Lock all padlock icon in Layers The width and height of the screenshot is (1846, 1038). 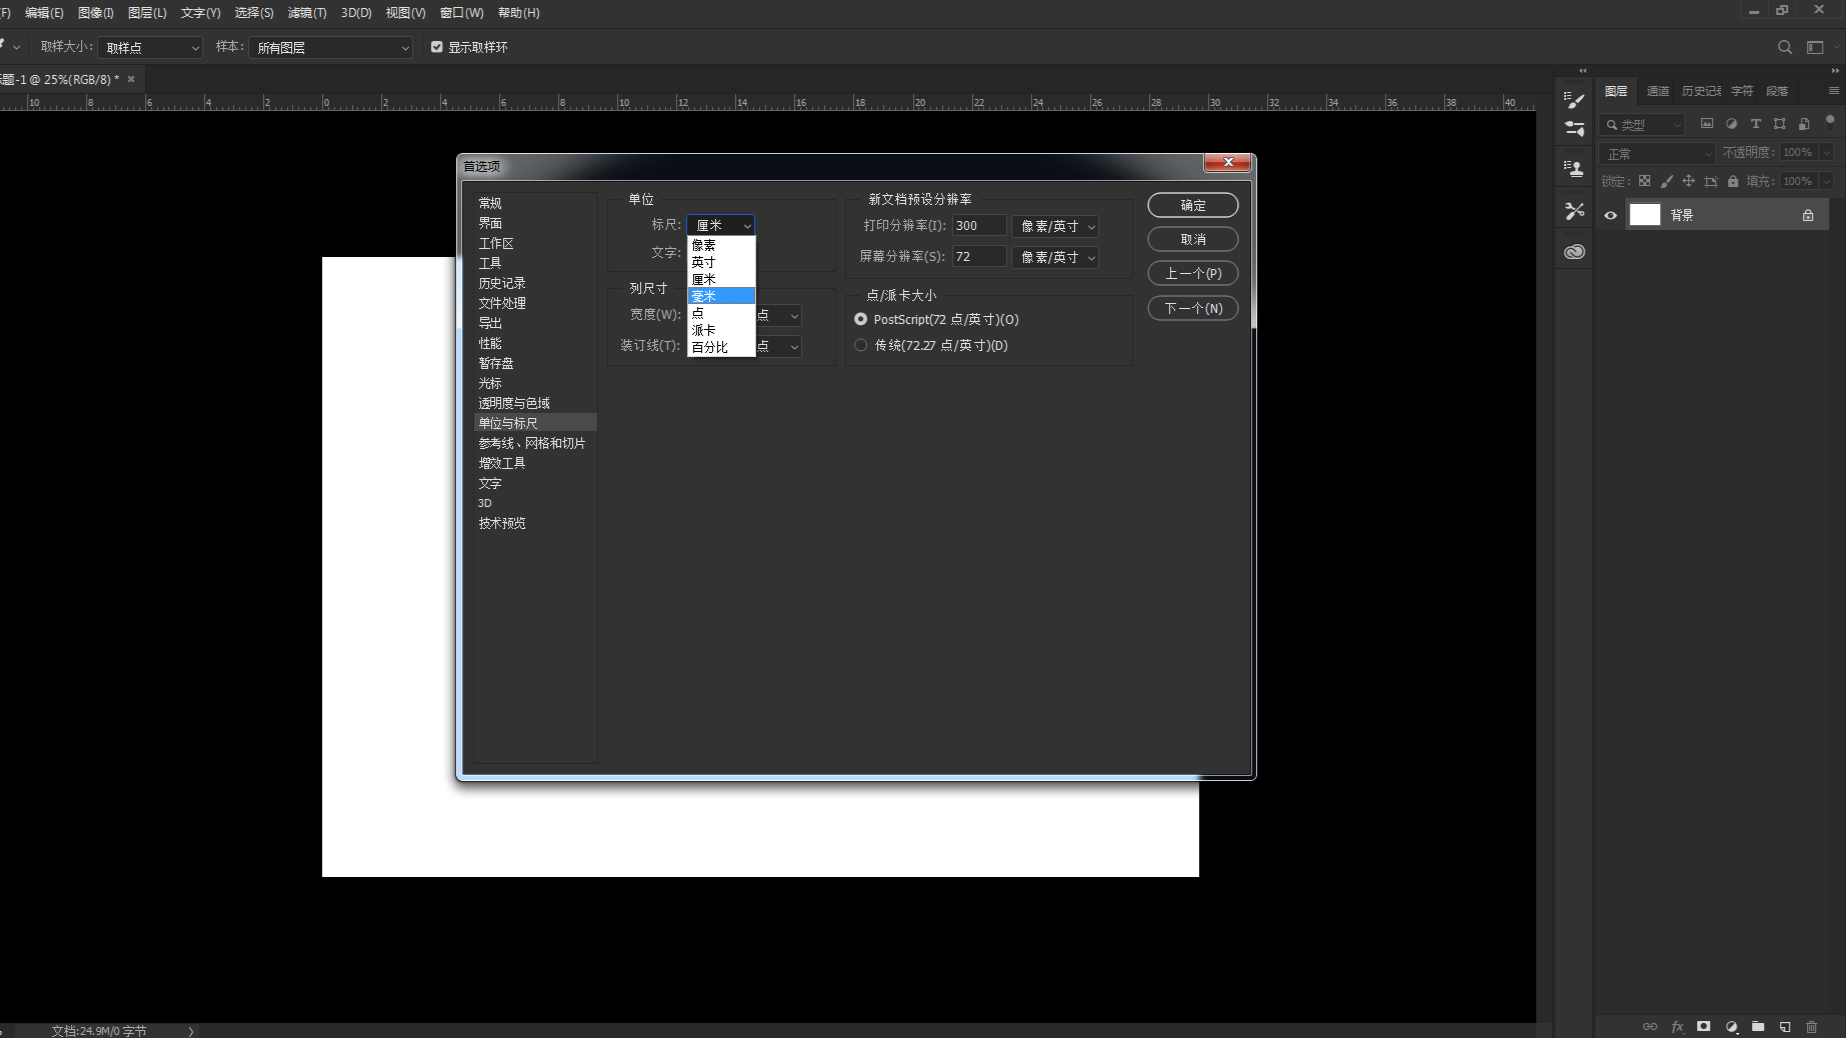tap(1733, 181)
